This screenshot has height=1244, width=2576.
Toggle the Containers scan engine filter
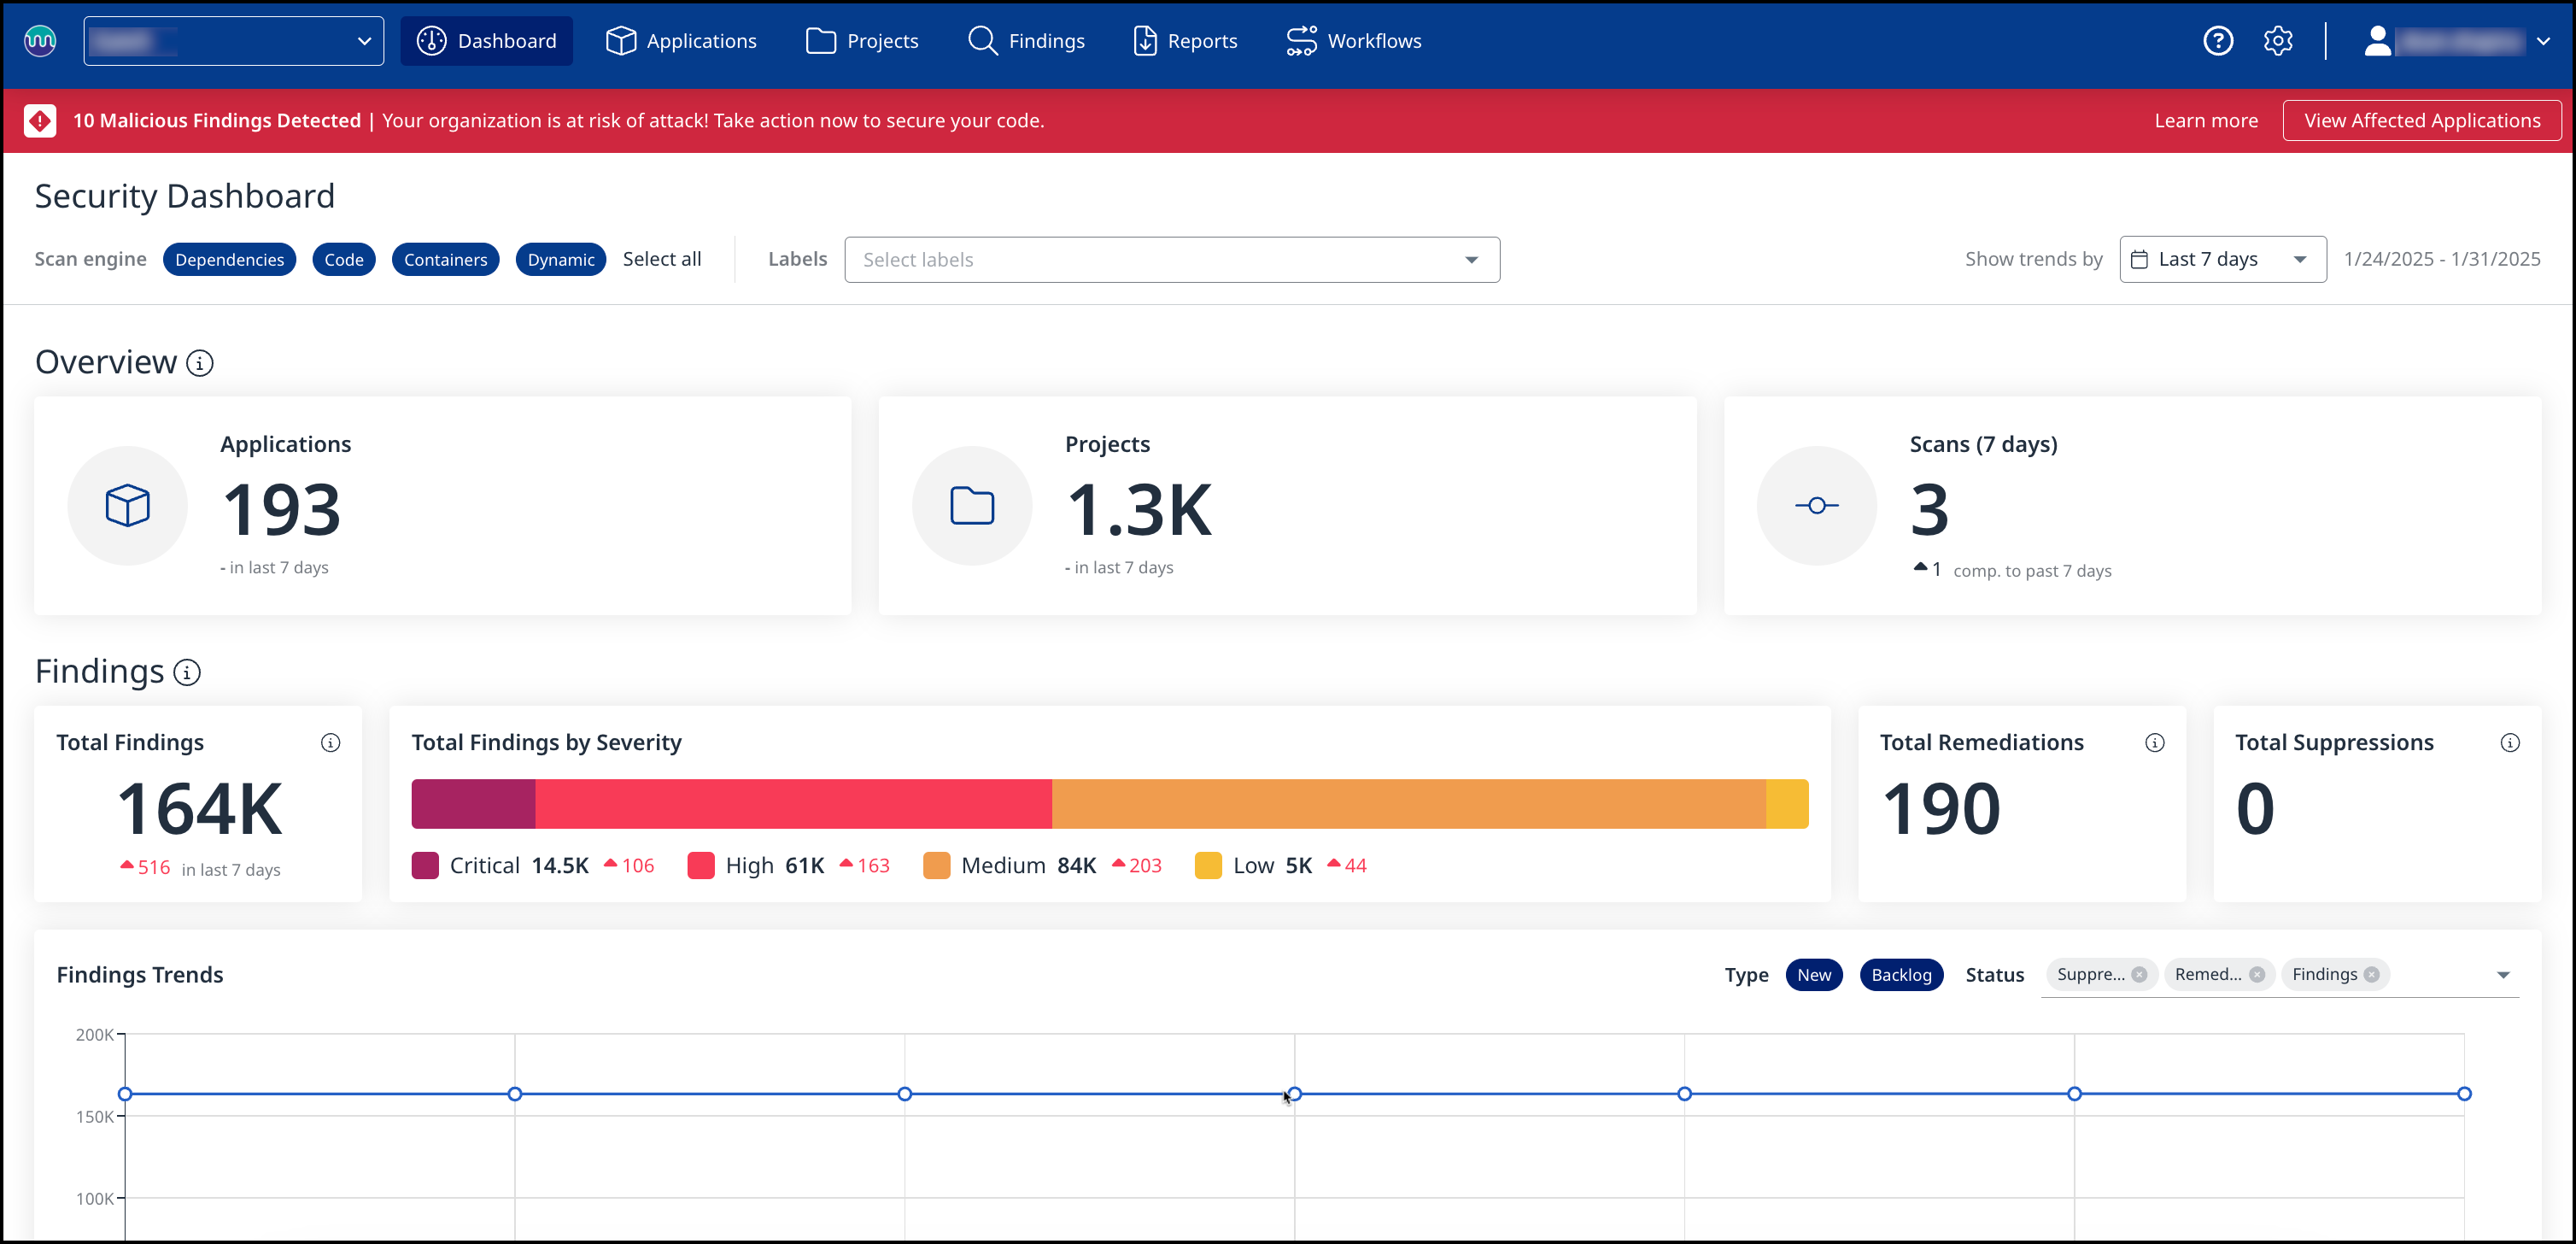[x=445, y=259]
